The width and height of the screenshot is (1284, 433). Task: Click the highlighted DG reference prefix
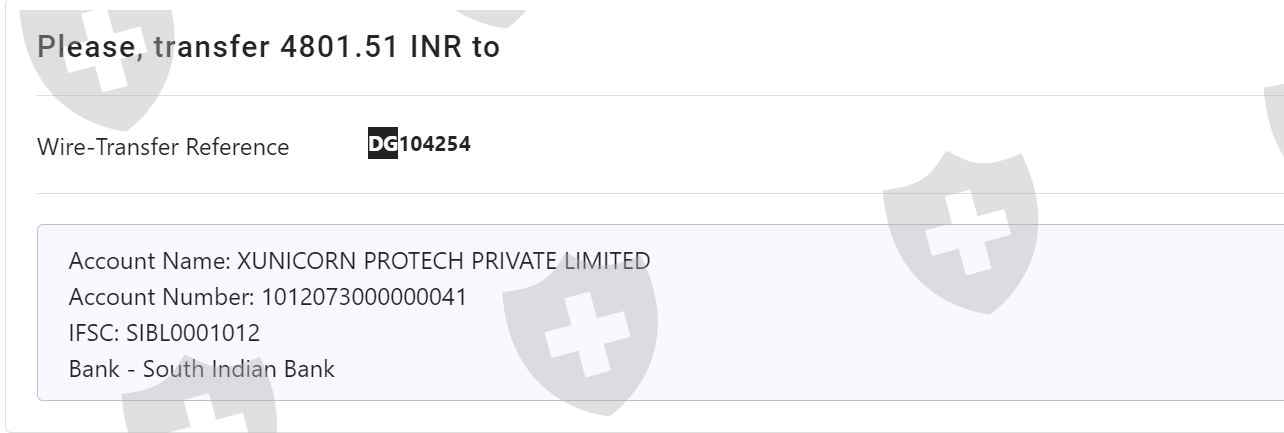click(x=382, y=144)
